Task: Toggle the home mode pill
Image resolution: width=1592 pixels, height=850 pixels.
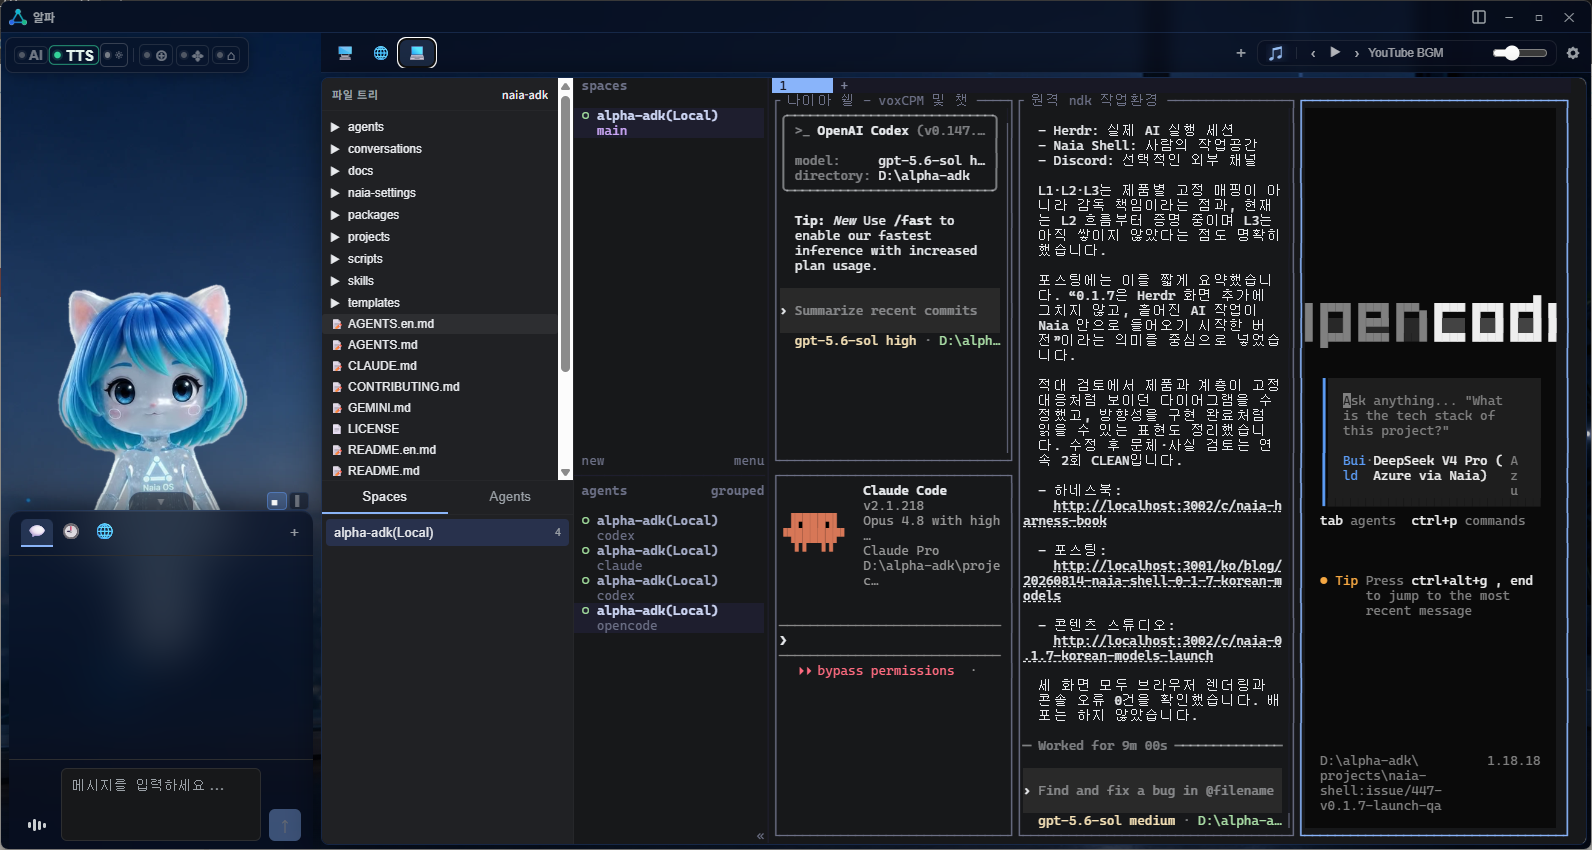Action: pos(225,55)
